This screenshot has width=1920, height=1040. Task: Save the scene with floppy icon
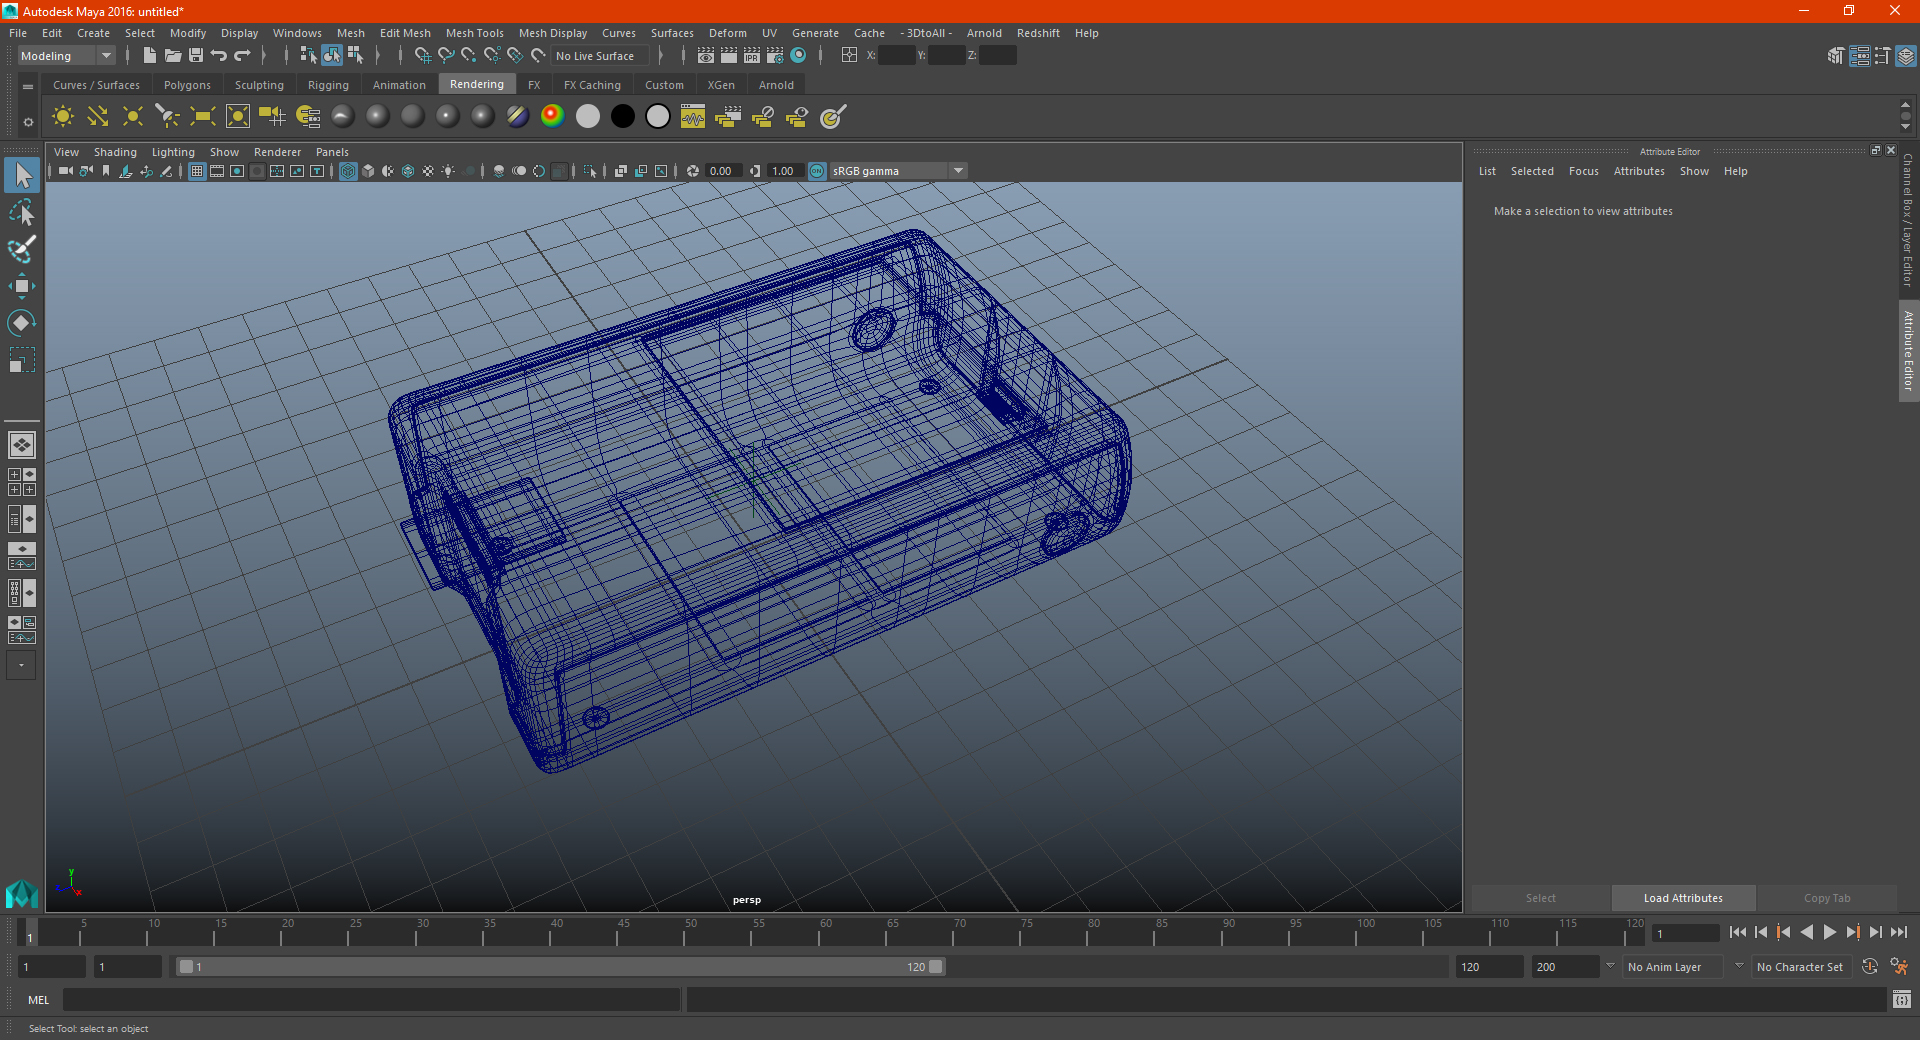[196, 56]
